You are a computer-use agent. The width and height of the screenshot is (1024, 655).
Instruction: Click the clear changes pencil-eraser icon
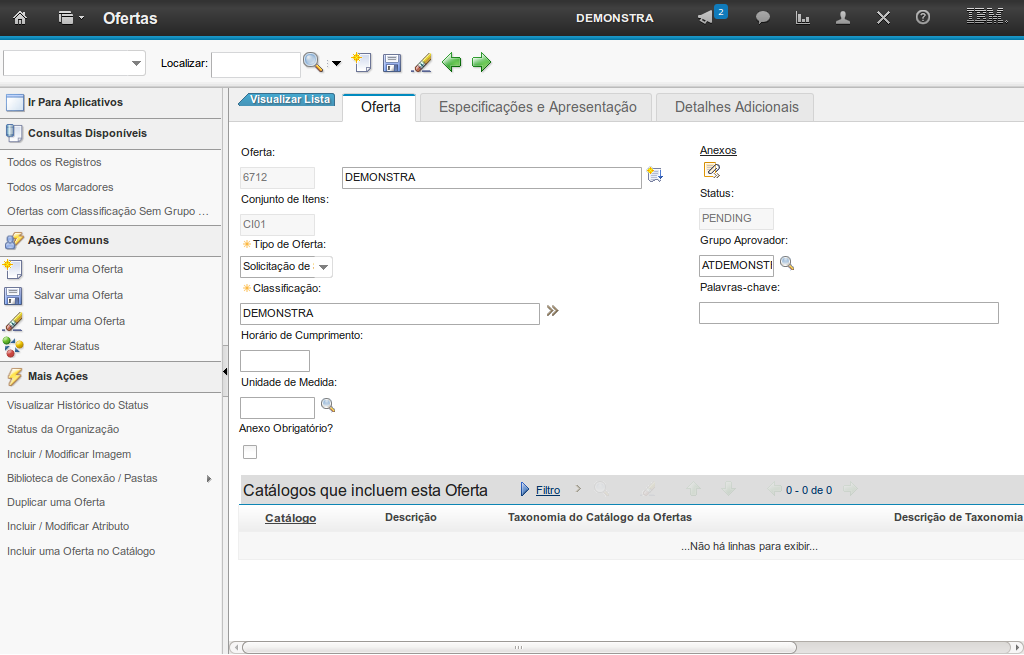coord(422,63)
